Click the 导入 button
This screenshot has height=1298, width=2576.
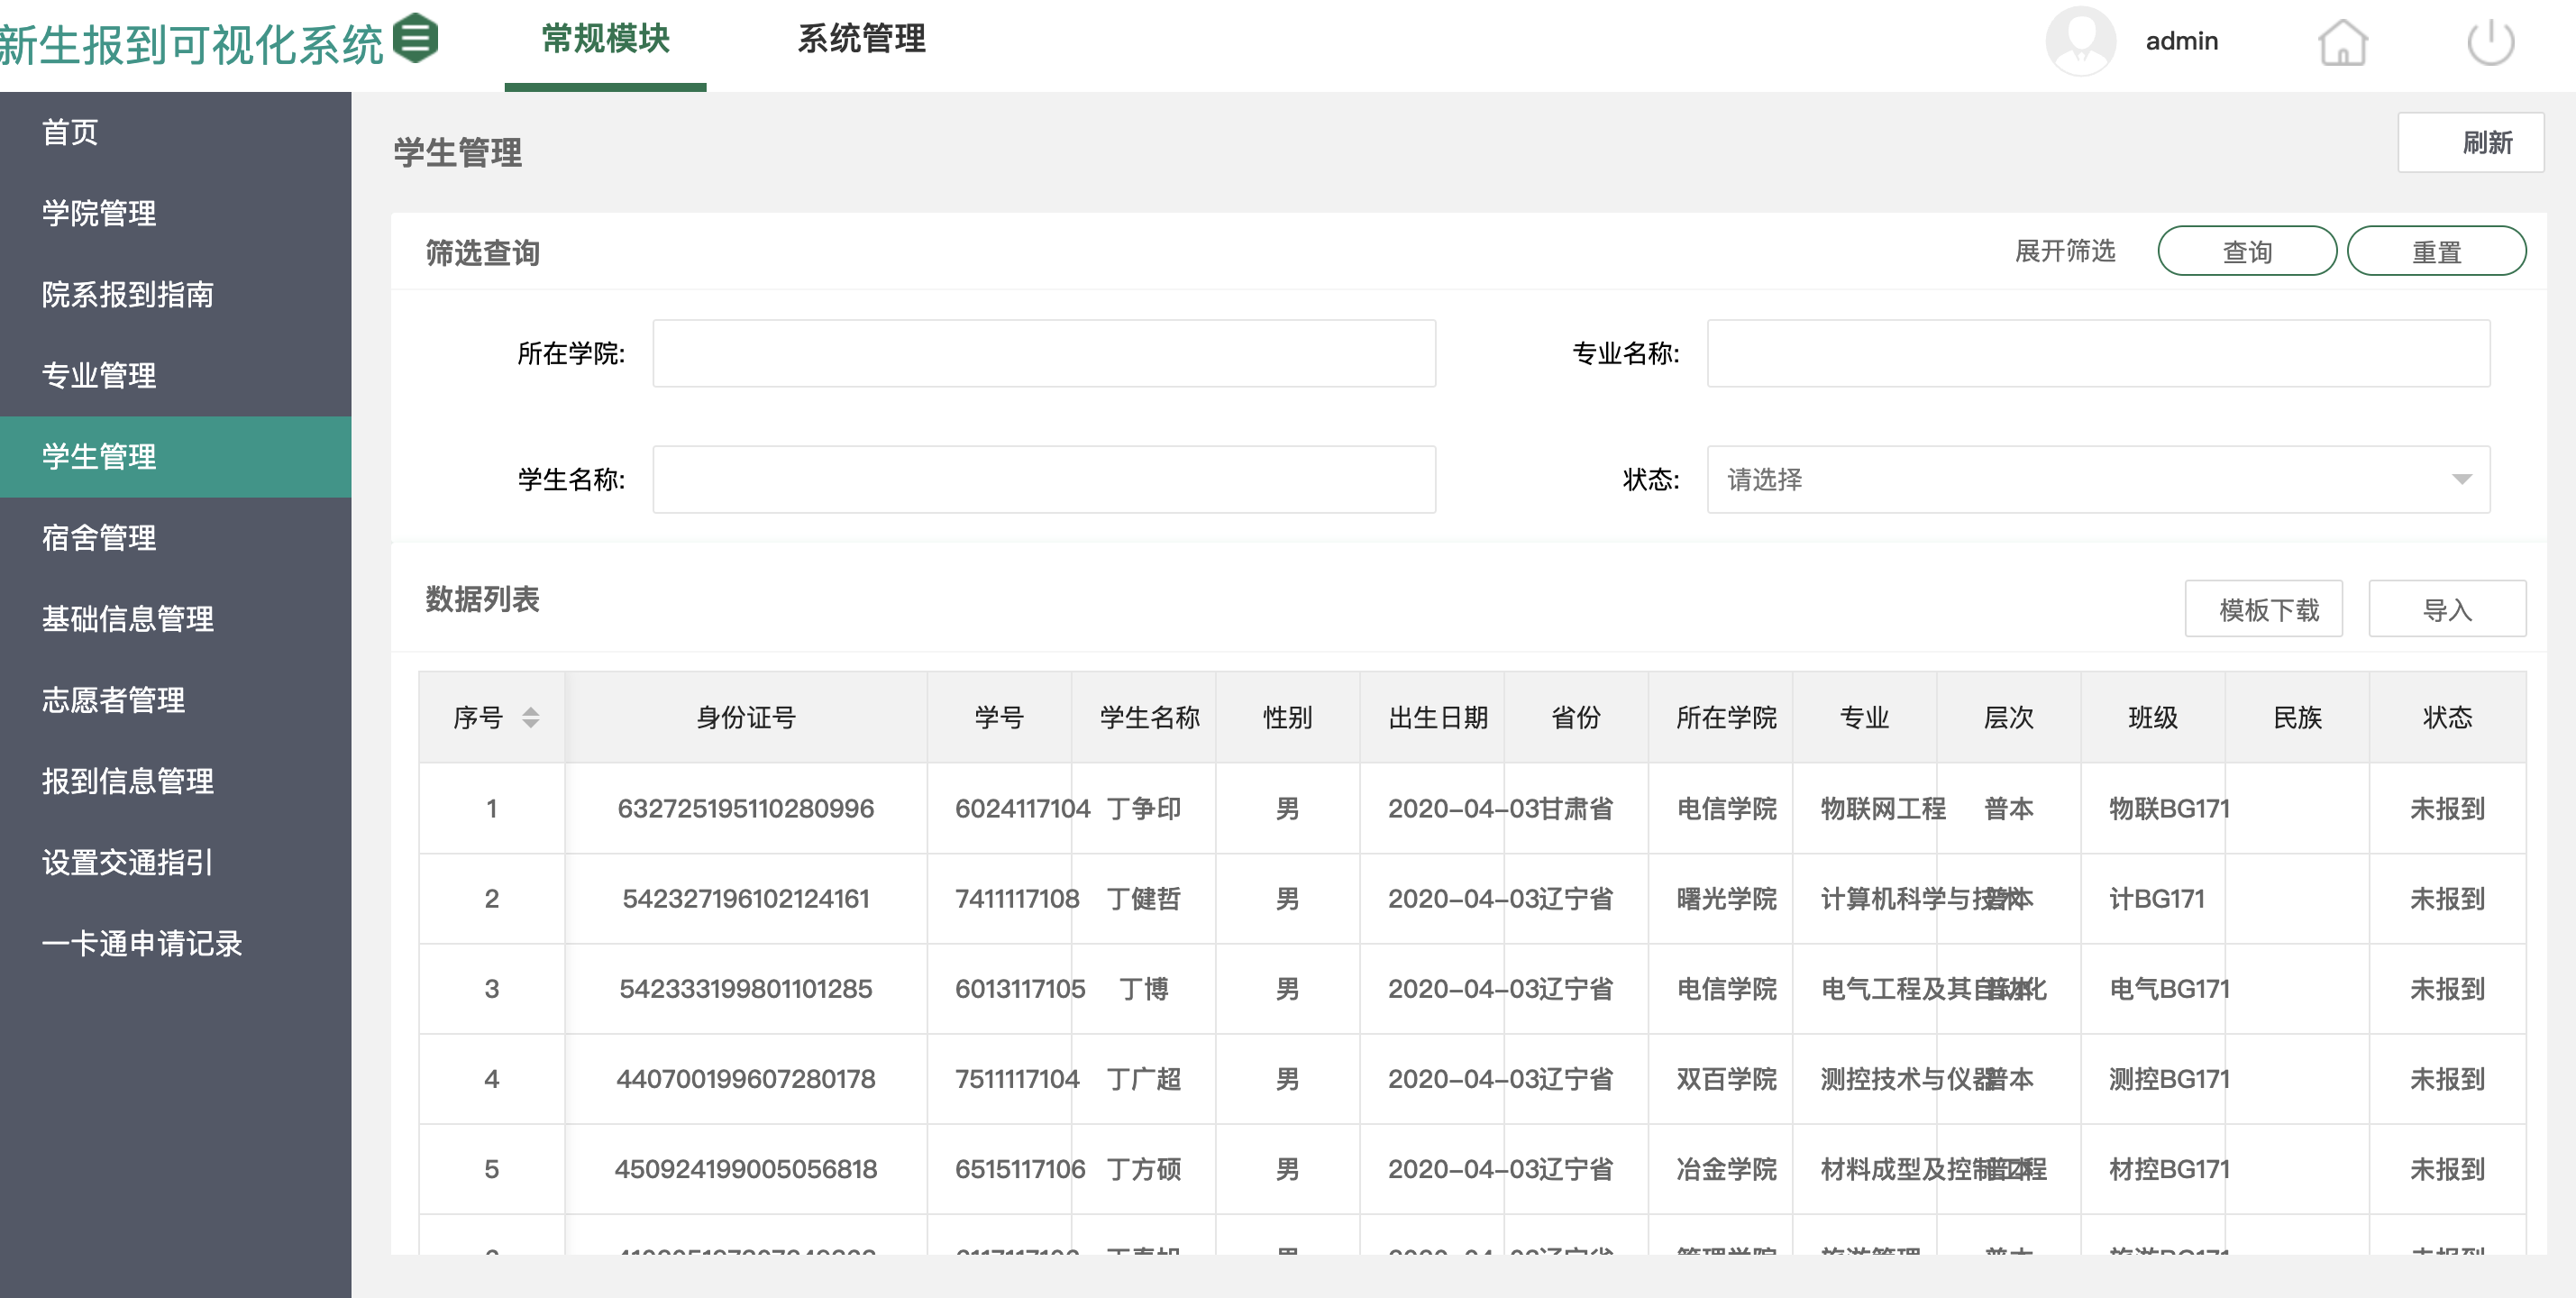tap(2446, 609)
